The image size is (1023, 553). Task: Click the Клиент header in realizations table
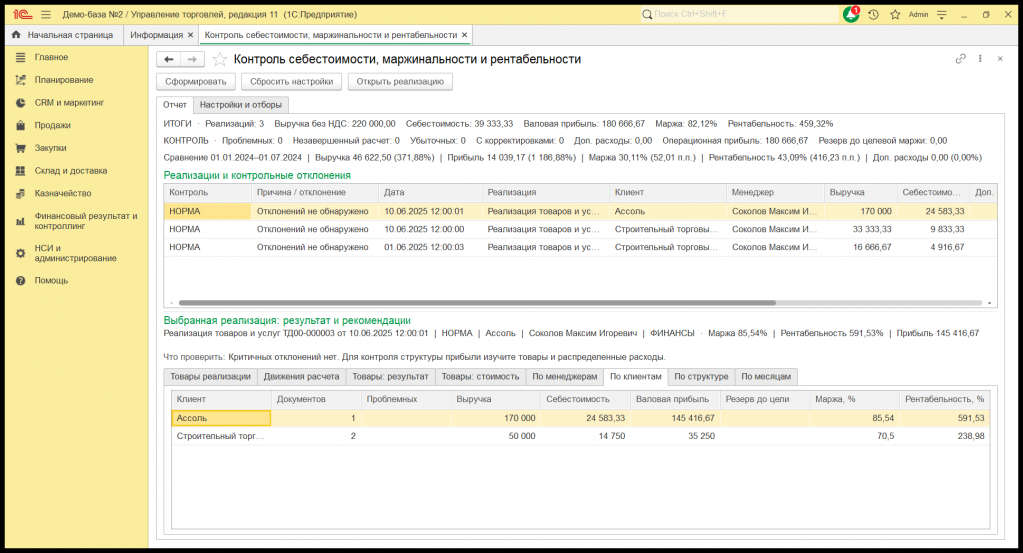[667, 192]
